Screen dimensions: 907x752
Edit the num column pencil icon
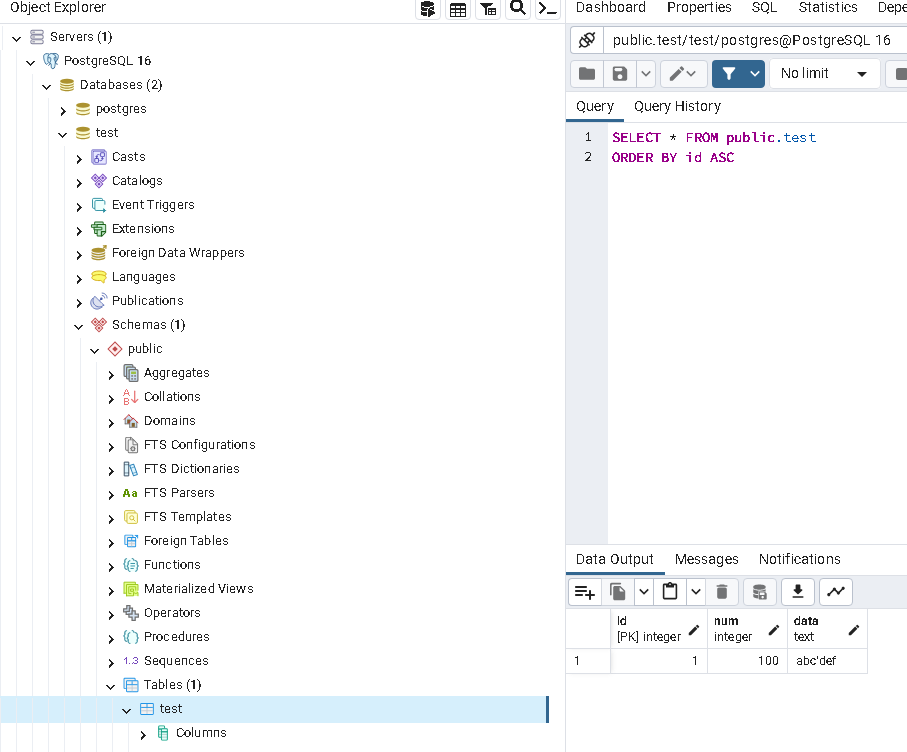point(773,629)
